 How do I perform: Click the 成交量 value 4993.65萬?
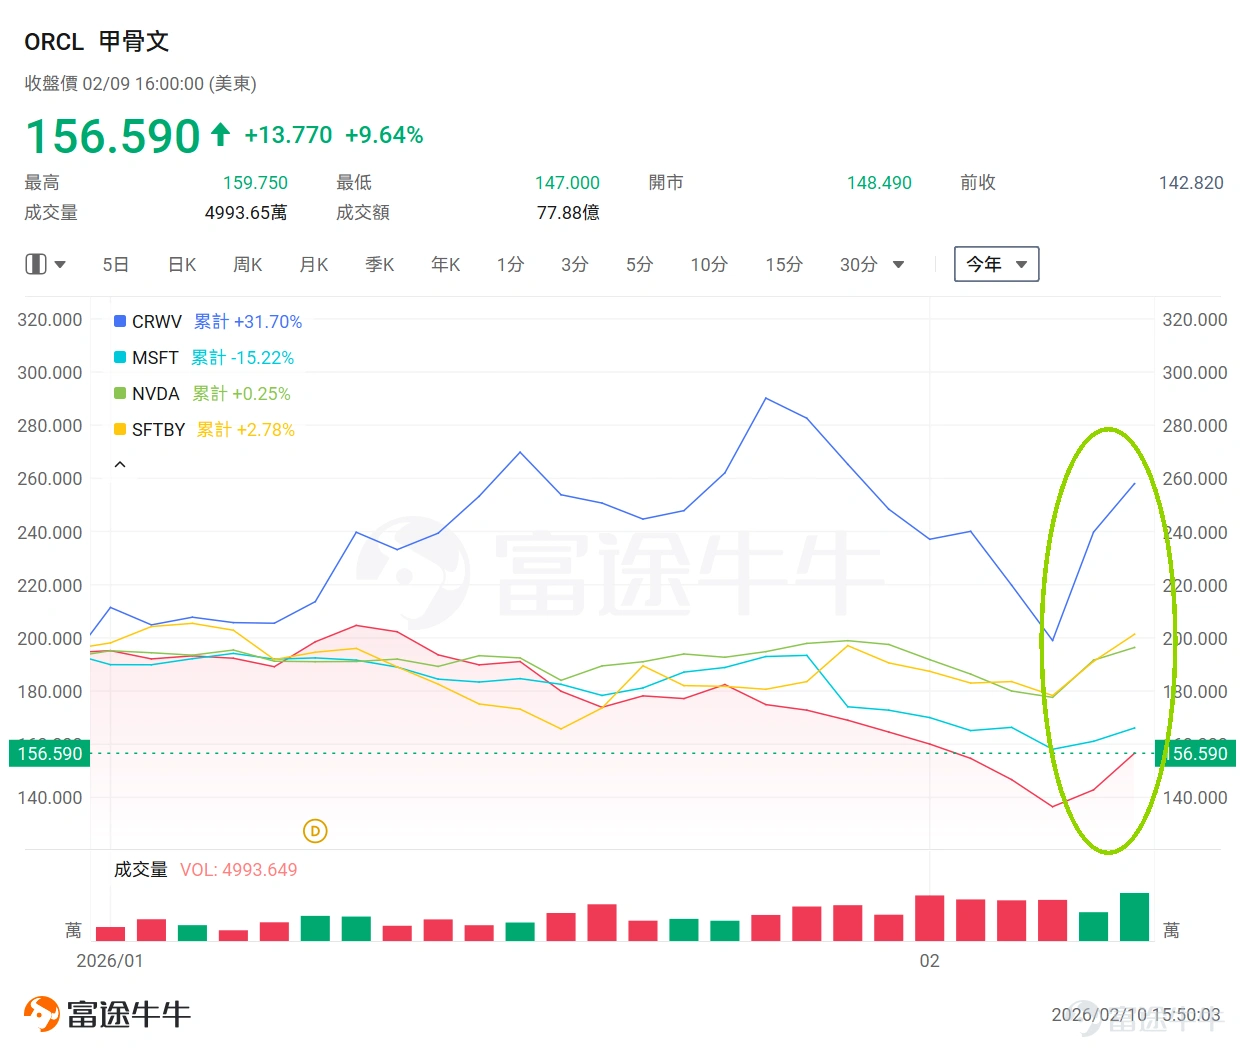click(x=246, y=213)
